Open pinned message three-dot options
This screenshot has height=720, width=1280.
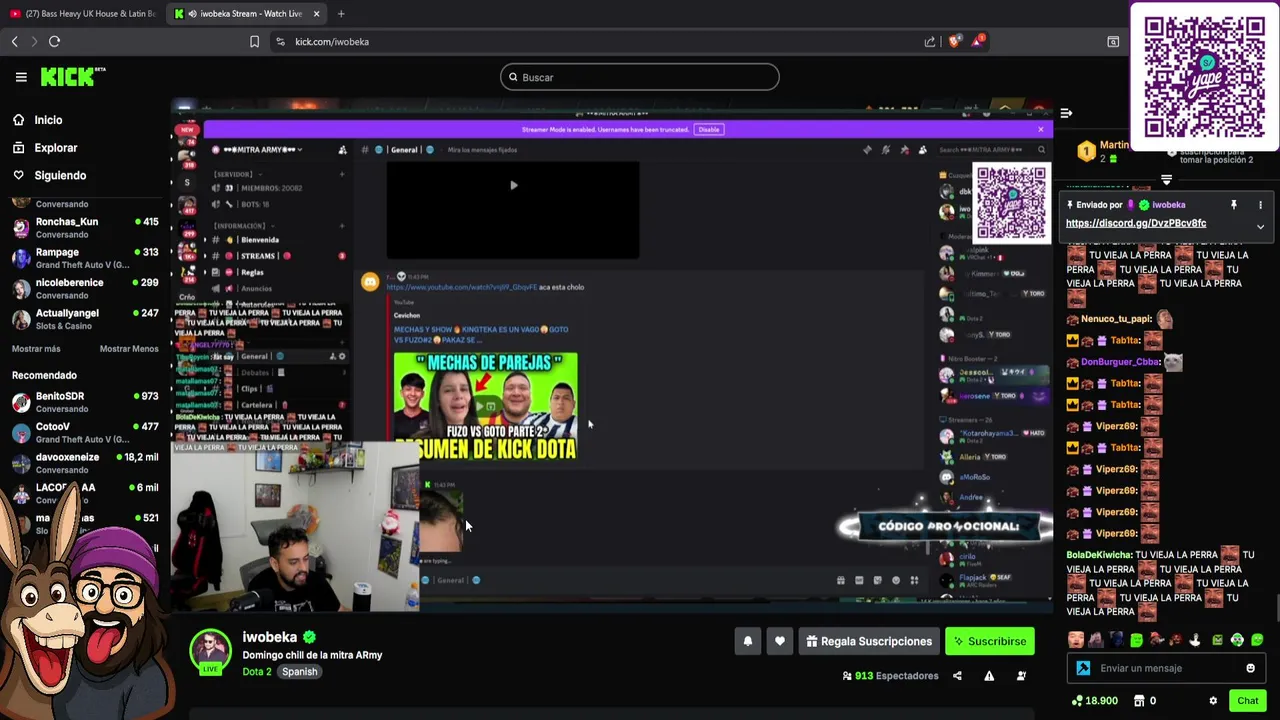1260,205
